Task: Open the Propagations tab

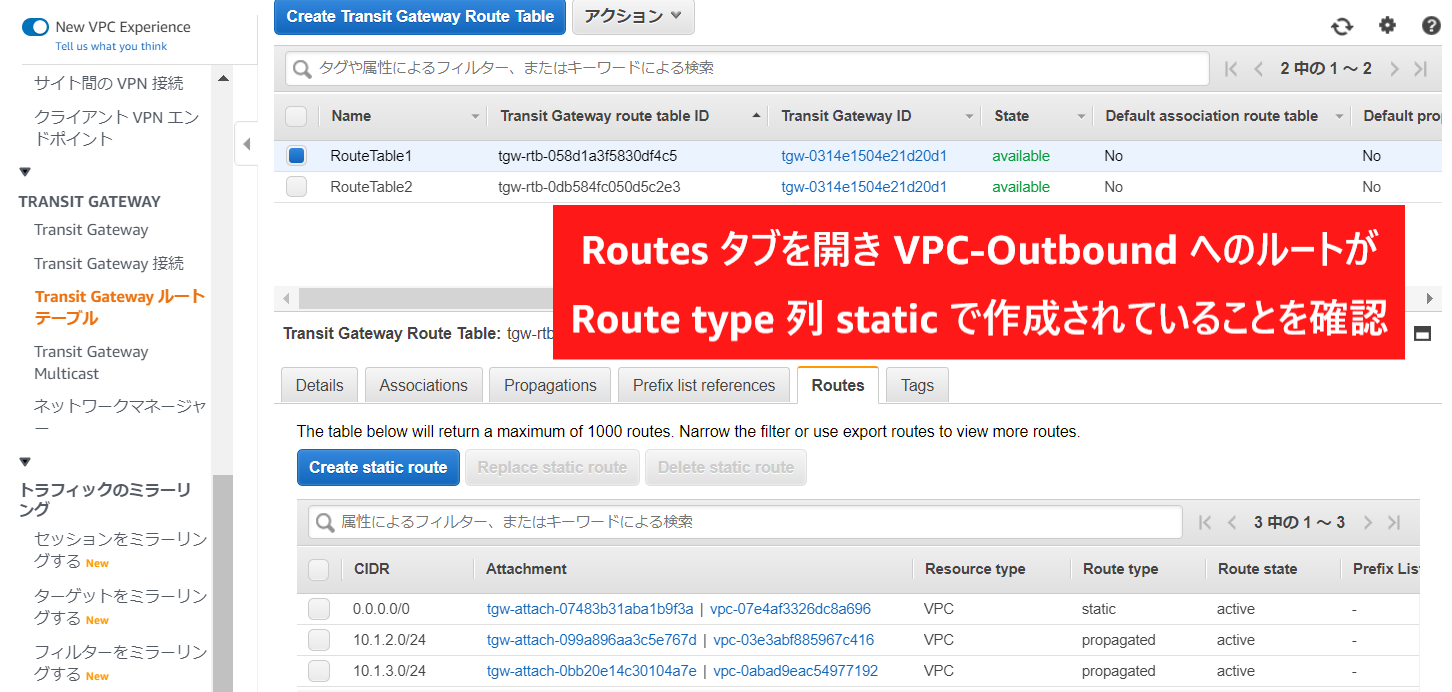Action: tap(550, 385)
